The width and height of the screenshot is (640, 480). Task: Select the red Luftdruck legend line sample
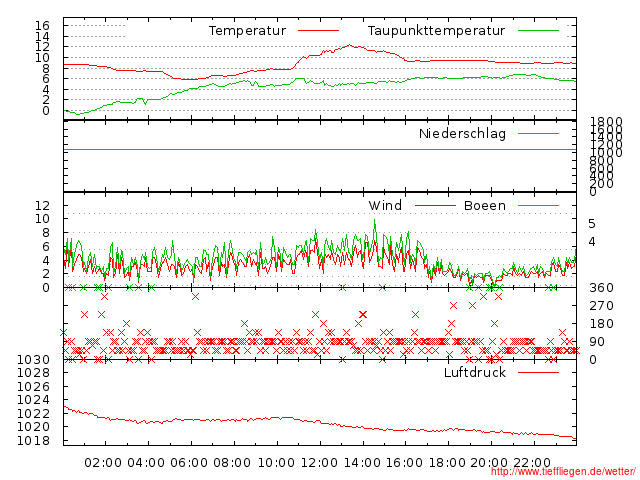coord(538,372)
